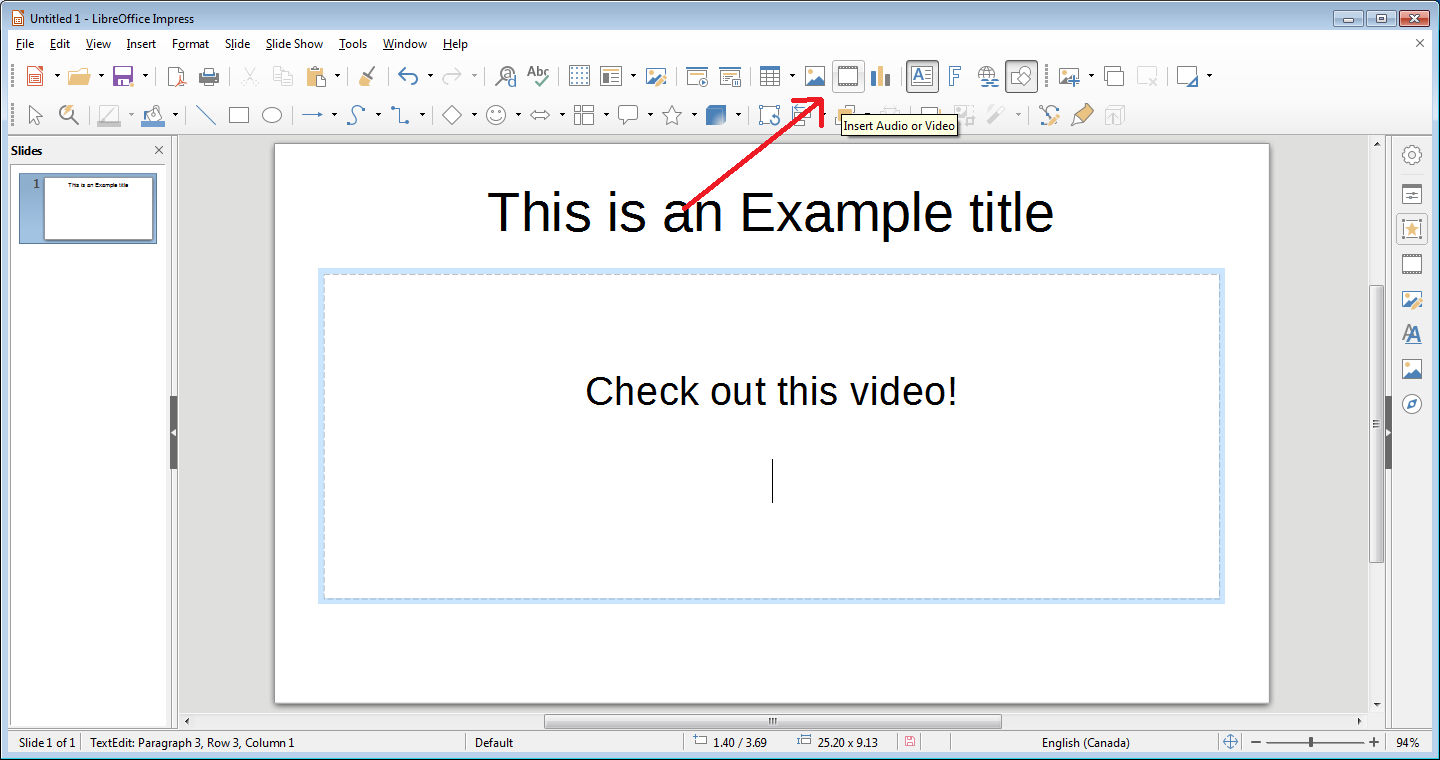Click the Insert Audio or Video icon
This screenshot has width=1440, height=760.
point(848,76)
